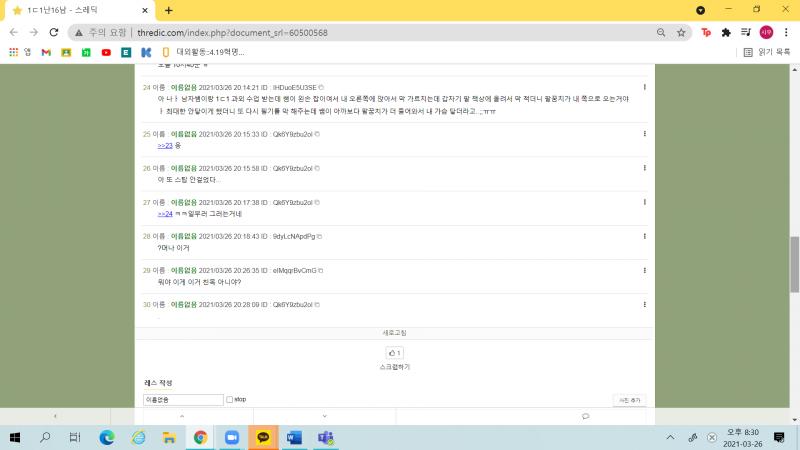The image size is (800, 450).
Task: Click the comment bubble icon in bottom bar
Action: (x=586, y=416)
